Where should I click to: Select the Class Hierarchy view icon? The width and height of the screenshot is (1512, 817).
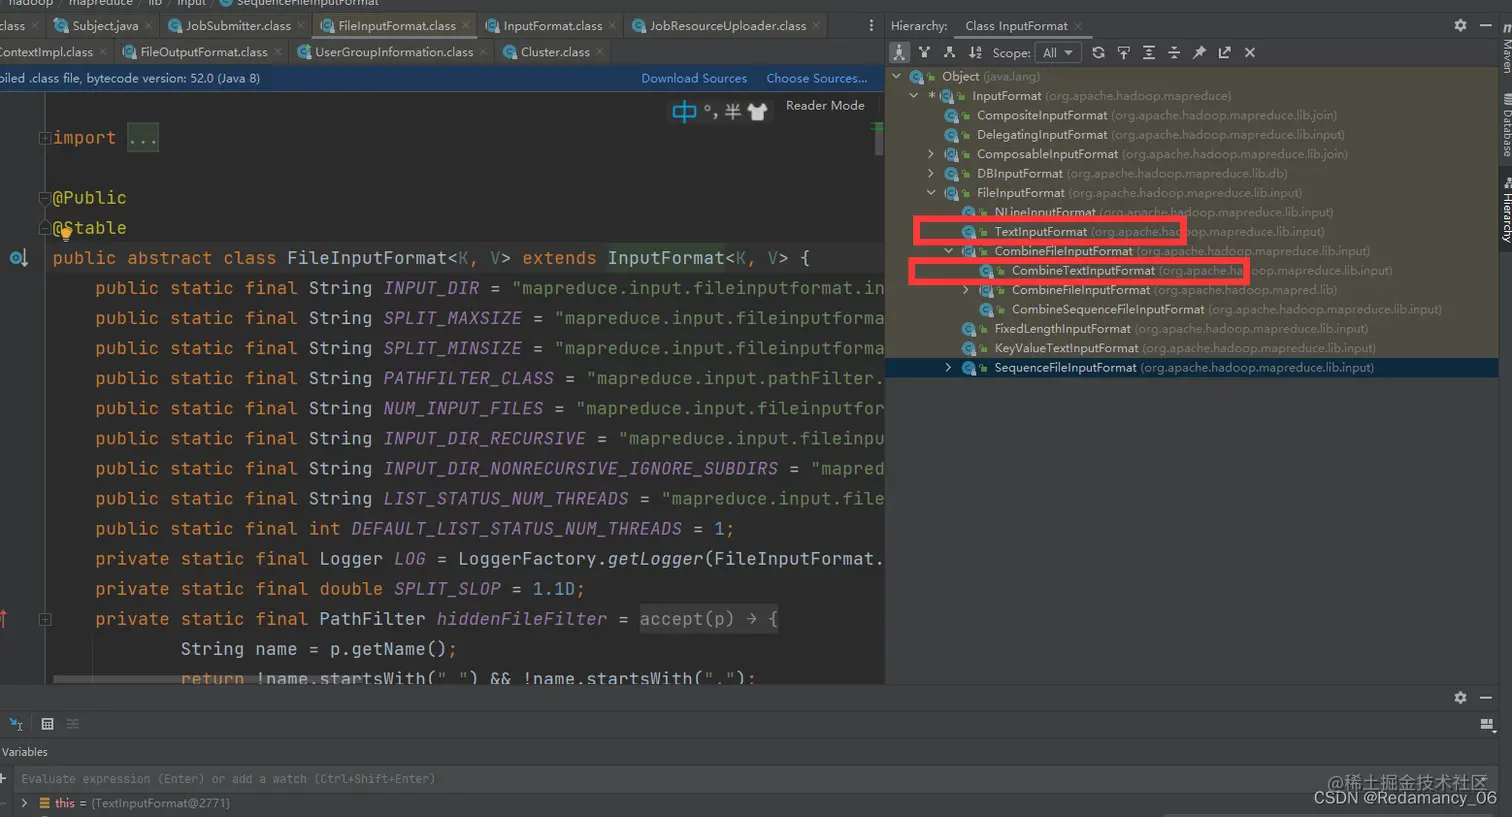[x=899, y=52]
